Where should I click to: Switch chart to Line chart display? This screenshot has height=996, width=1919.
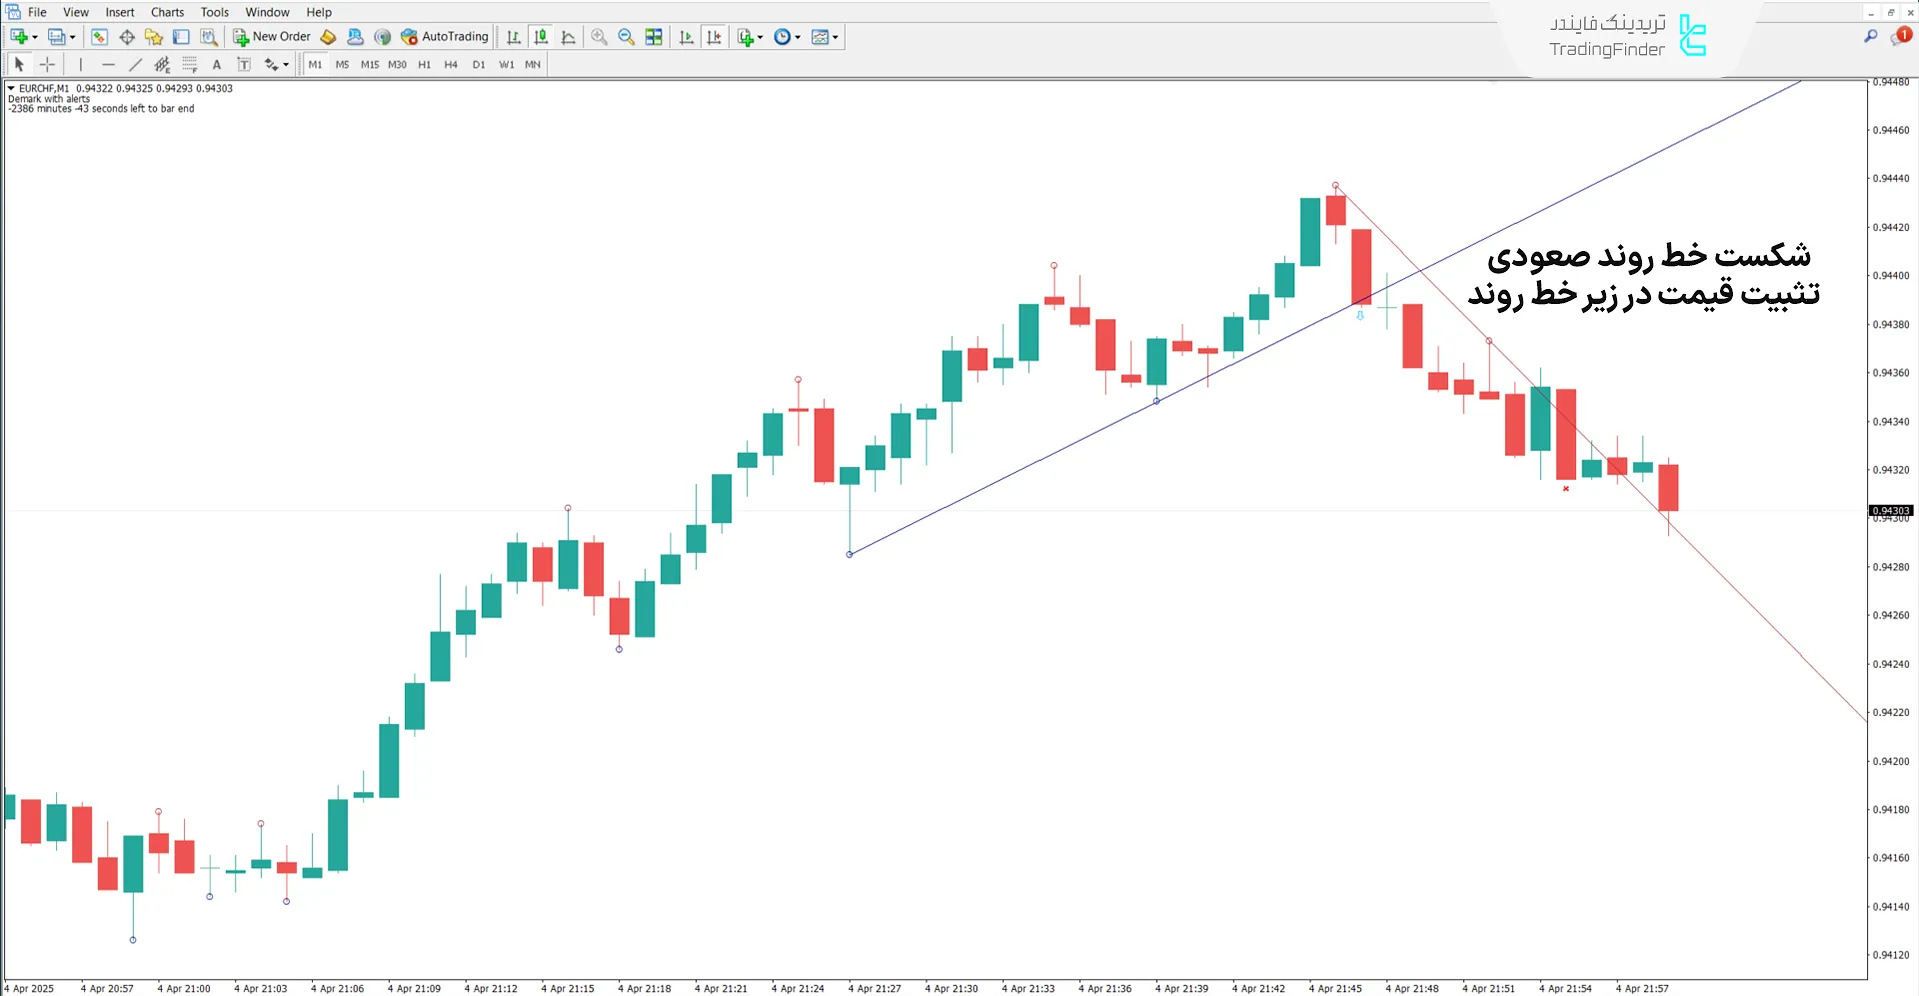point(567,36)
